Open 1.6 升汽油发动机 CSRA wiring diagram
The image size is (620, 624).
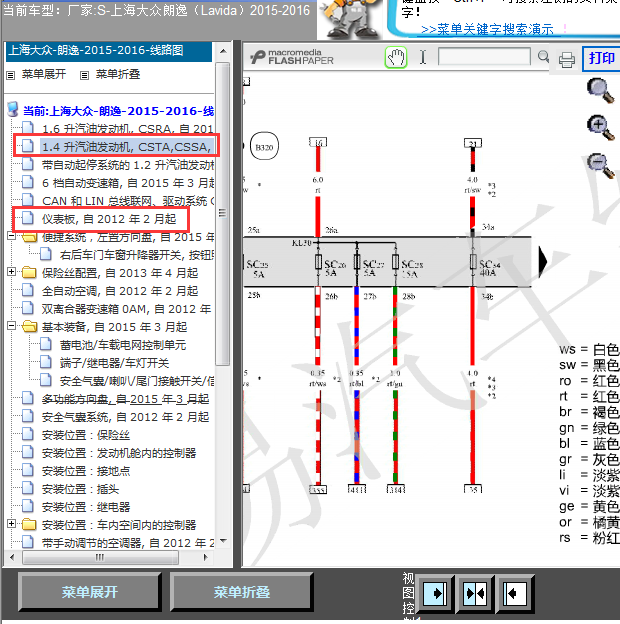point(127,129)
